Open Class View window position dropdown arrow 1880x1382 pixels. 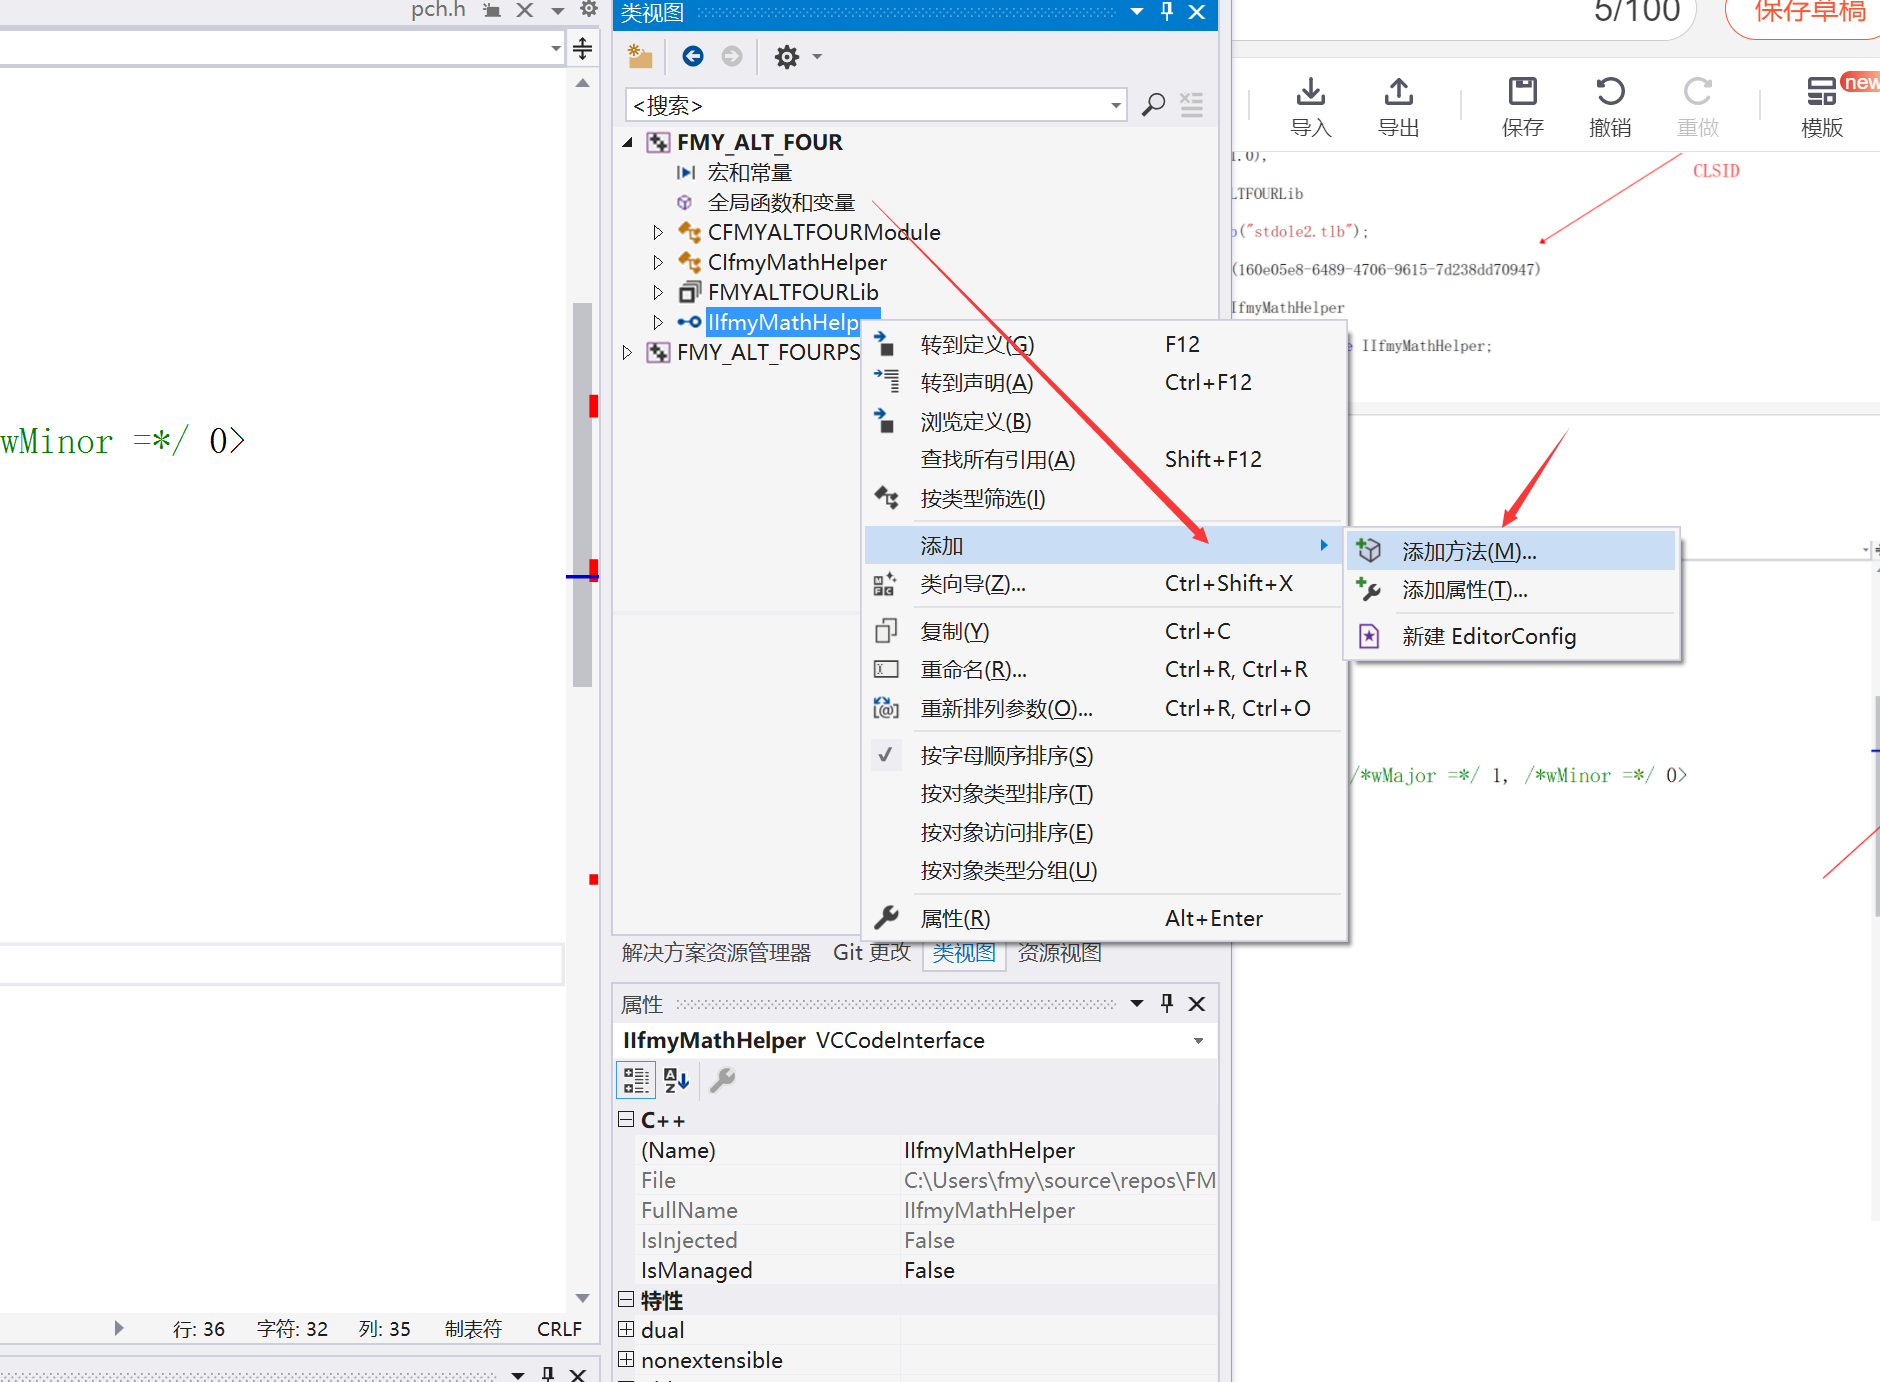1137,12
